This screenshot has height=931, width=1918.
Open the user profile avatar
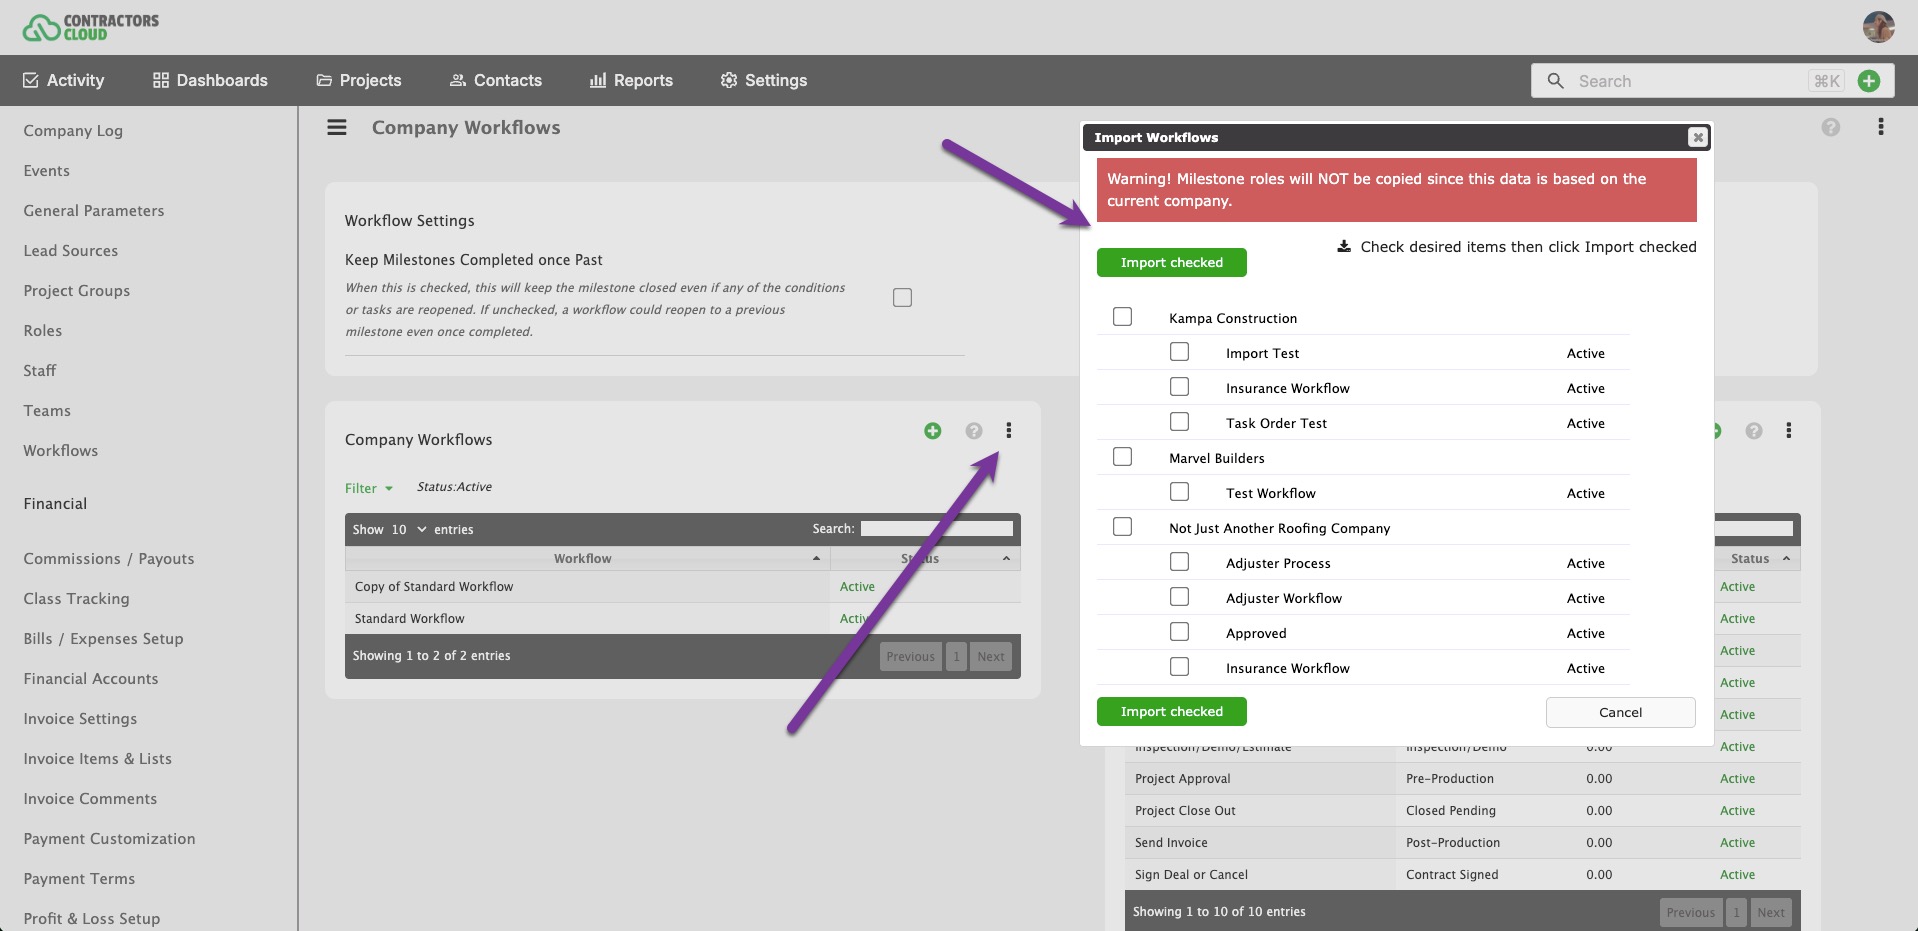click(x=1878, y=27)
